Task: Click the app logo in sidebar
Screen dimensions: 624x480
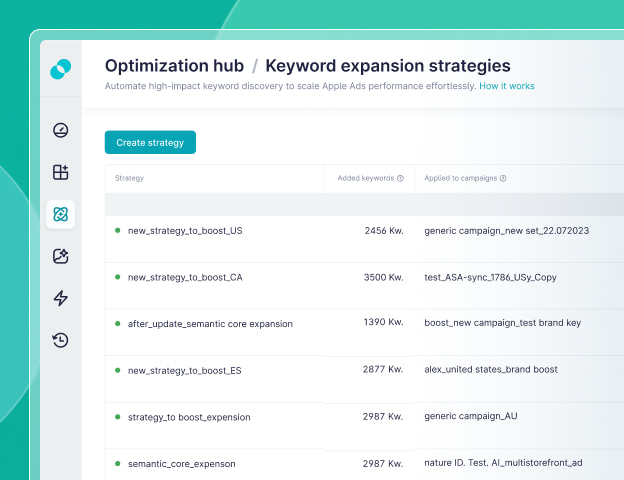Action: (x=60, y=69)
